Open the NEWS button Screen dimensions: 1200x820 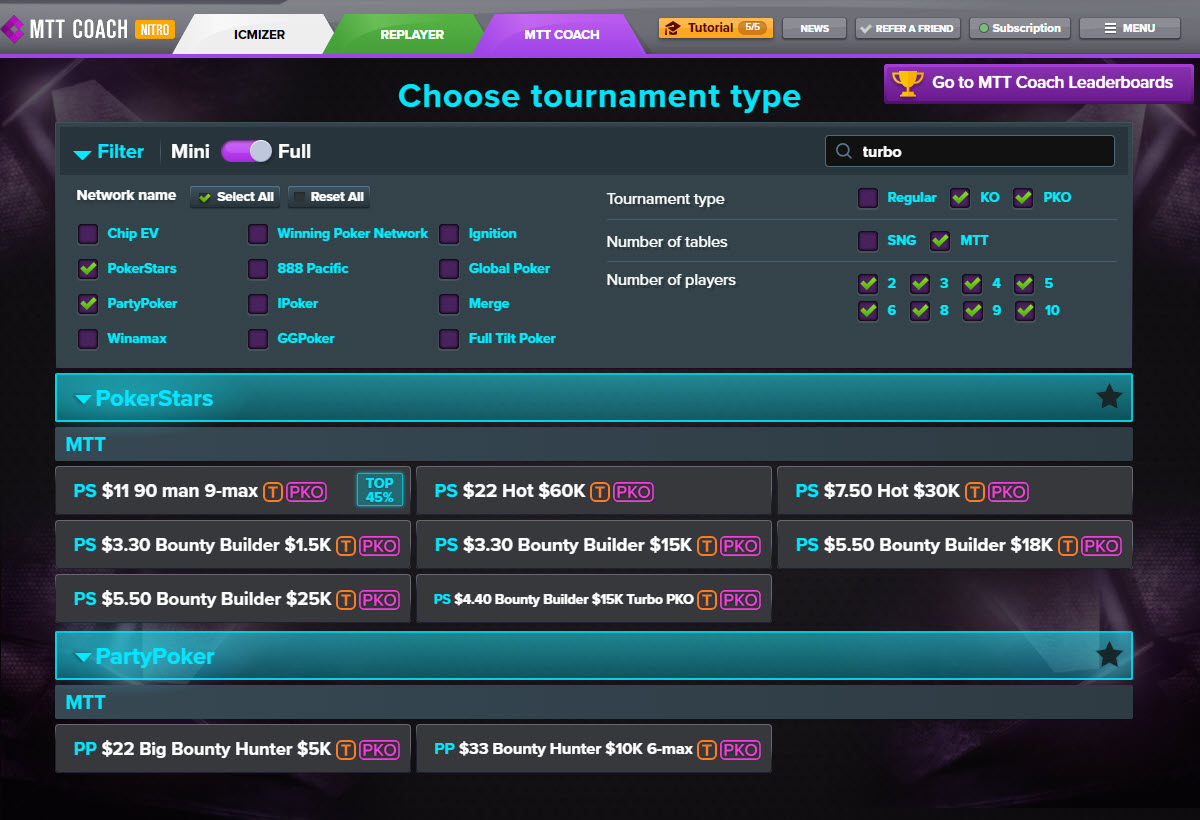[814, 28]
